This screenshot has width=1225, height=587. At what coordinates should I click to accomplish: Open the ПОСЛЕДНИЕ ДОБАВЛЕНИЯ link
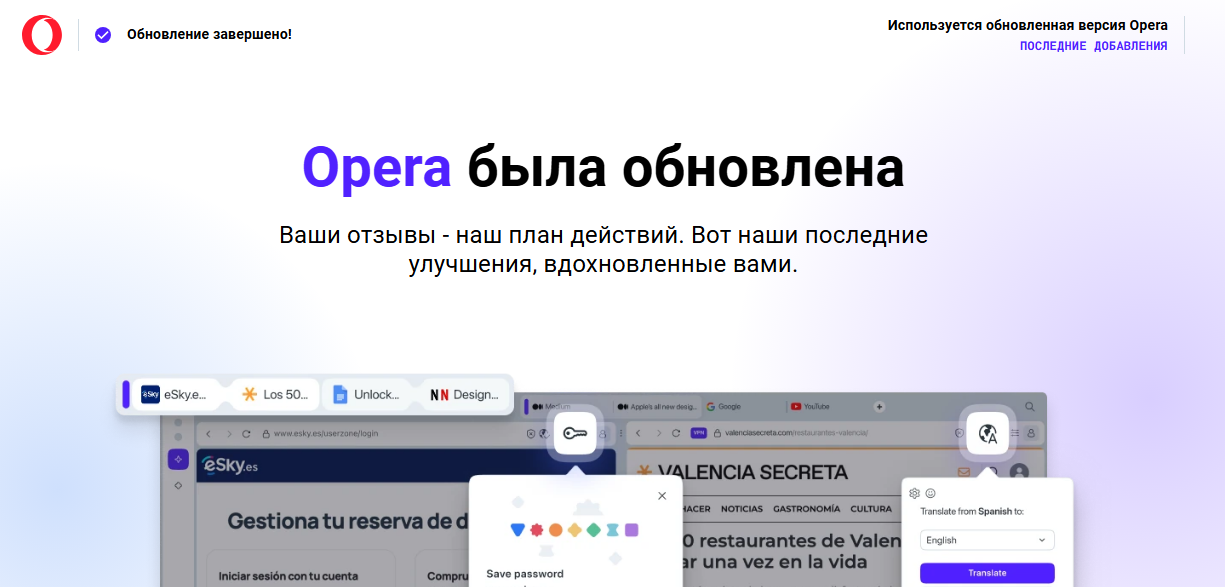click(1093, 46)
